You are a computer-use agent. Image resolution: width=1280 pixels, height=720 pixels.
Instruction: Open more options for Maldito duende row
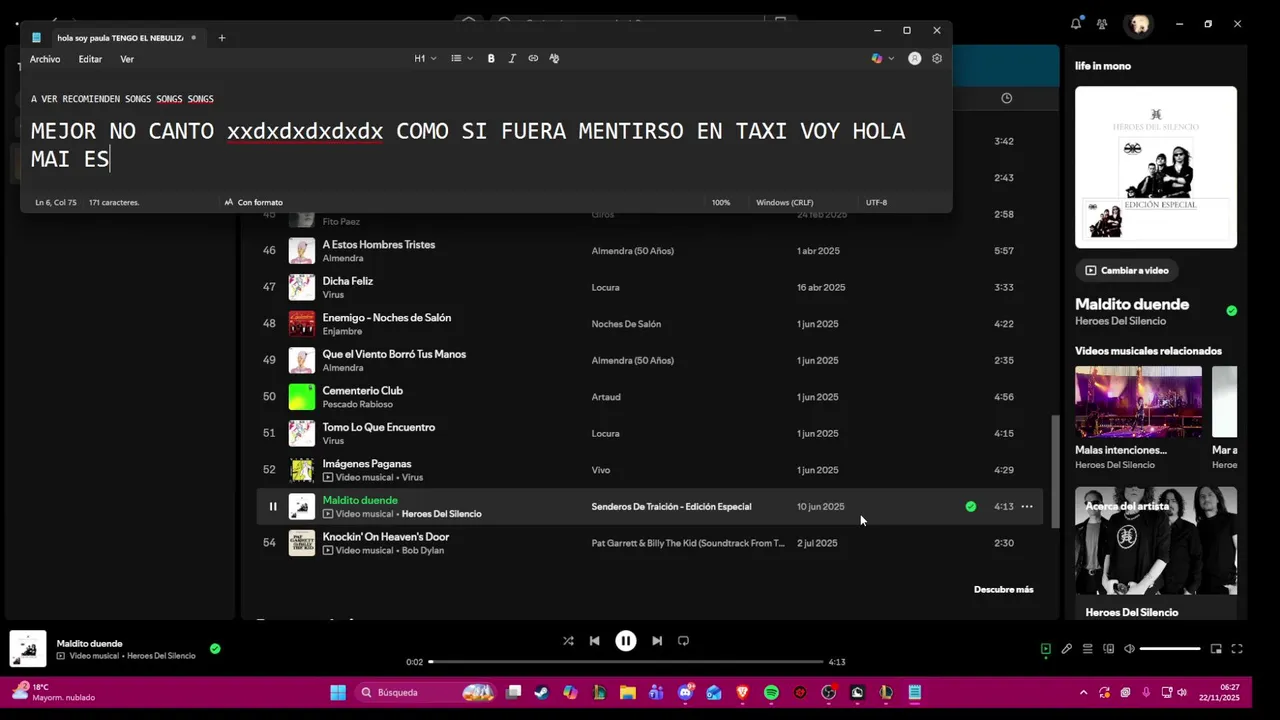[1026, 507]
